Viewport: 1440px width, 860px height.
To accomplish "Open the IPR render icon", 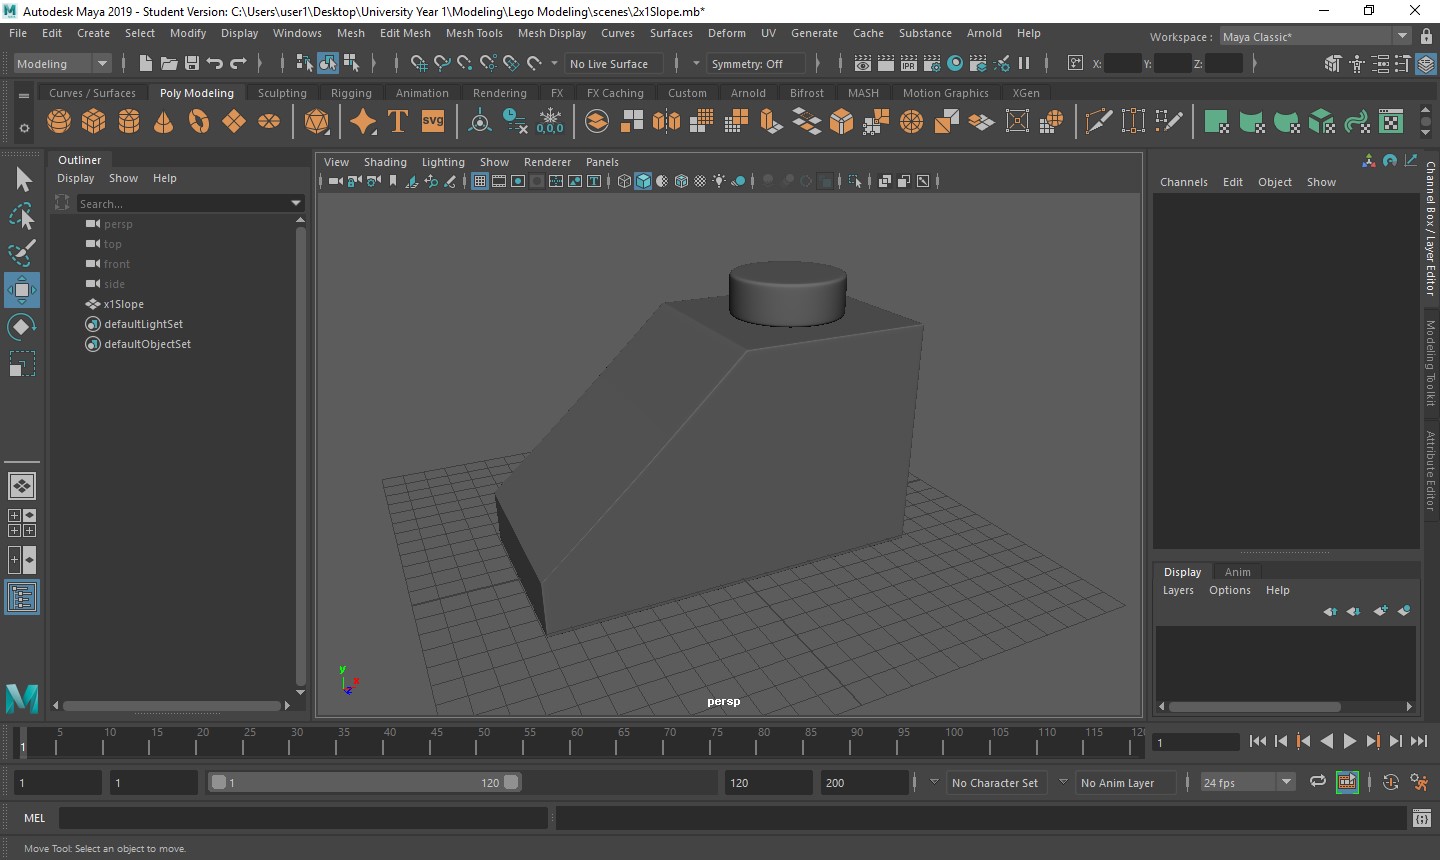I will [908, 64].
